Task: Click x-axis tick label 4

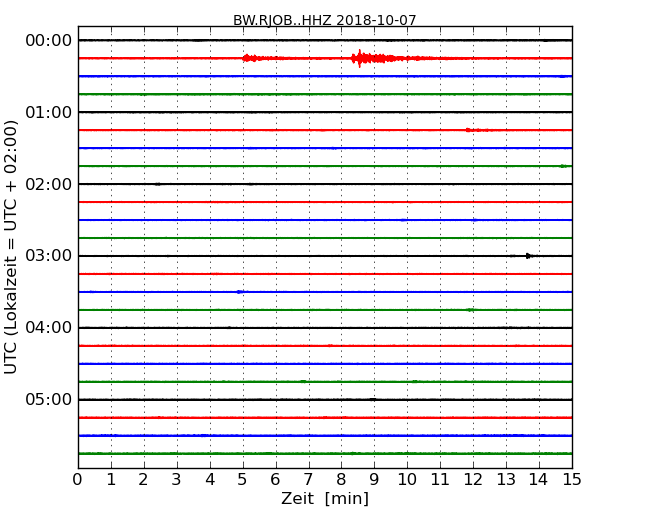Action: (x=210, y=479)
